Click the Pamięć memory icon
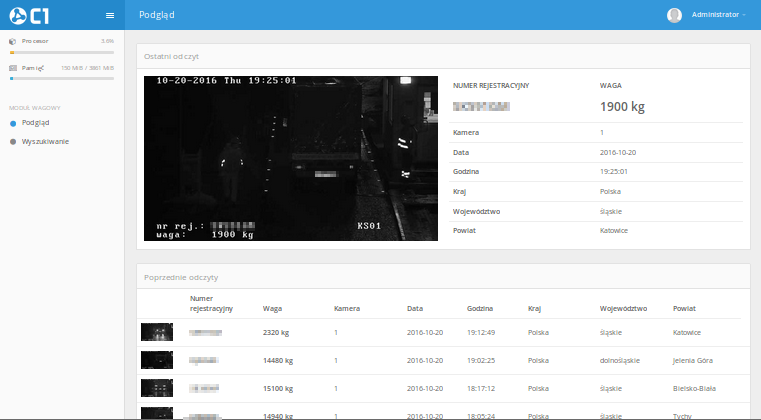 tap(13, 68)
